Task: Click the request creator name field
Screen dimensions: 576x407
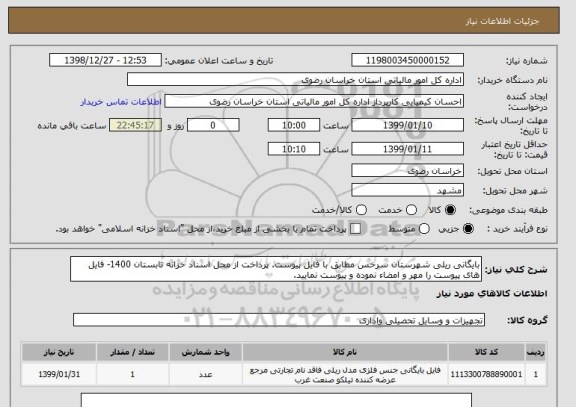Action: point(314,102)
